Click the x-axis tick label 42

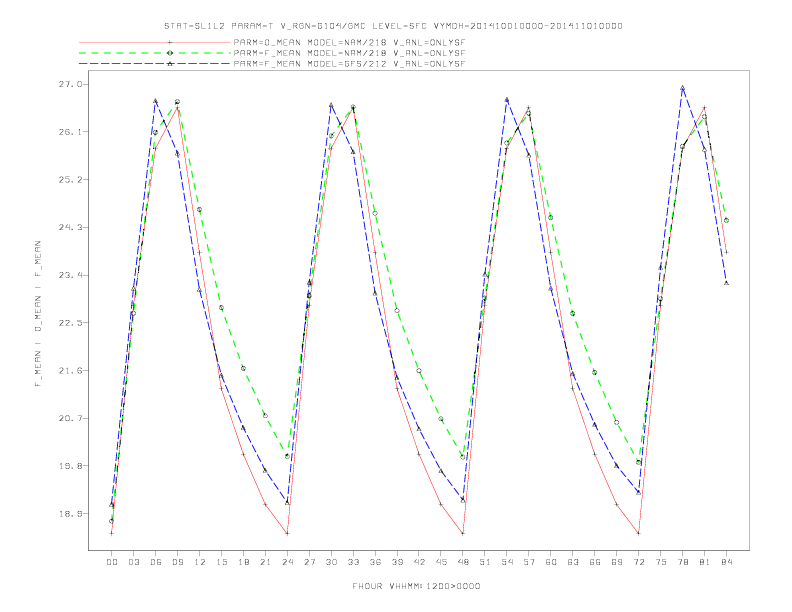pyautogui.click(x=419, y=562)
